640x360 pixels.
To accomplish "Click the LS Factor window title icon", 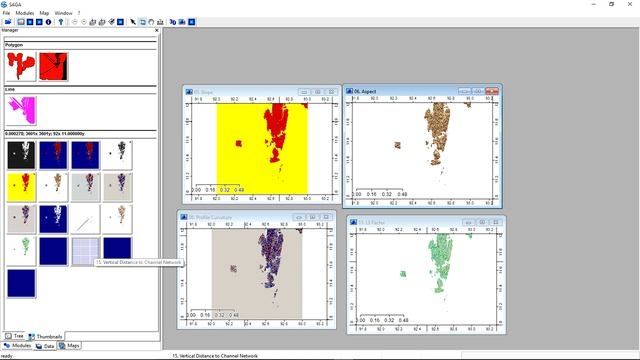I will click(353, 222).
